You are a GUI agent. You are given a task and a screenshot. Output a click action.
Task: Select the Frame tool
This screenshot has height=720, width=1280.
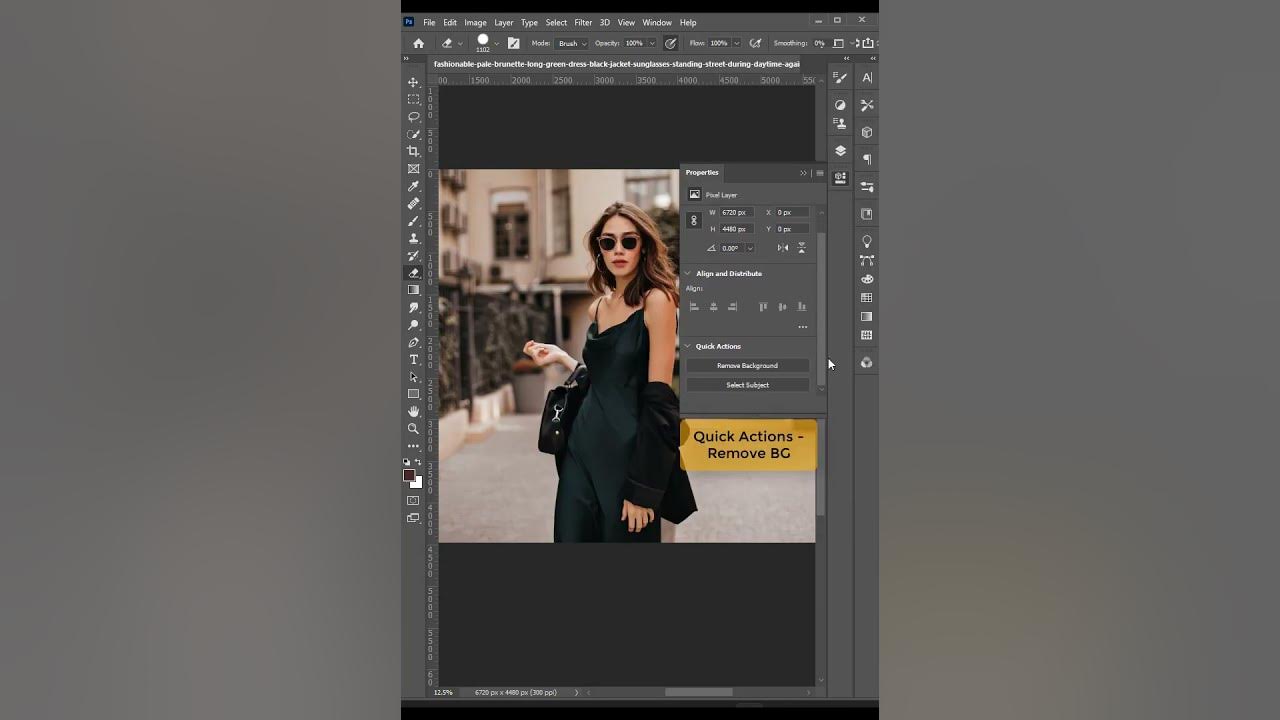(413, 169)
